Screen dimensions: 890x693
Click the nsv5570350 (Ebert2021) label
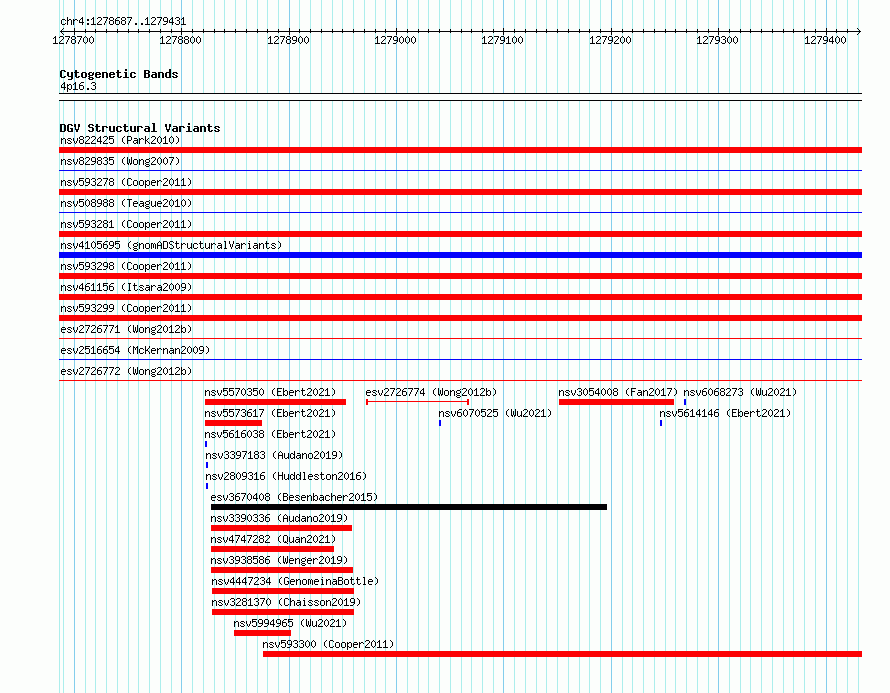point(270,392)
